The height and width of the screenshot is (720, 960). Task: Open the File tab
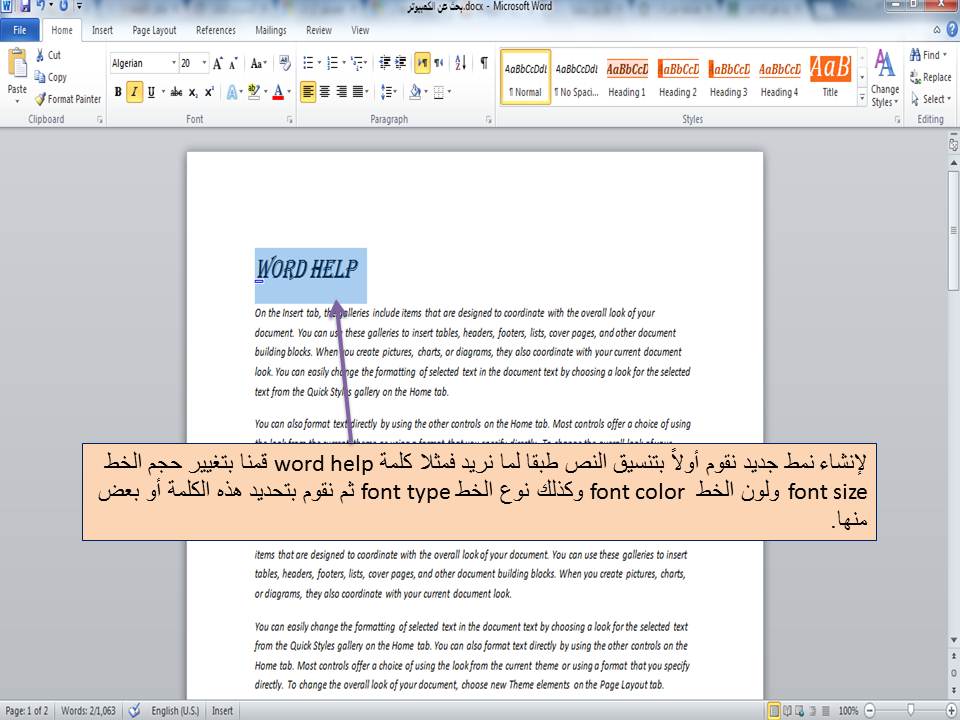[20, 30]
